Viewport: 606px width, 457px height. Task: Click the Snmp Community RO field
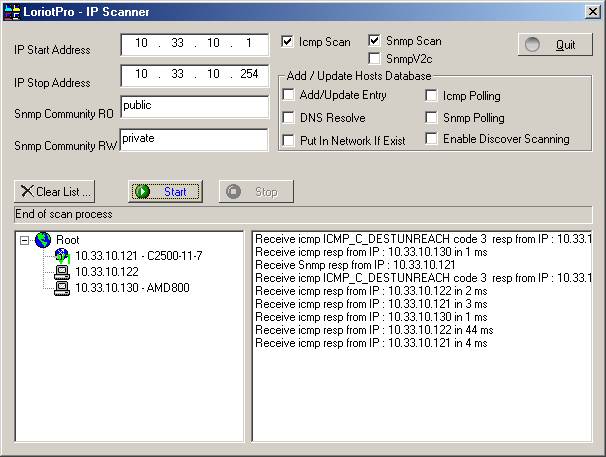click(194, 107)
